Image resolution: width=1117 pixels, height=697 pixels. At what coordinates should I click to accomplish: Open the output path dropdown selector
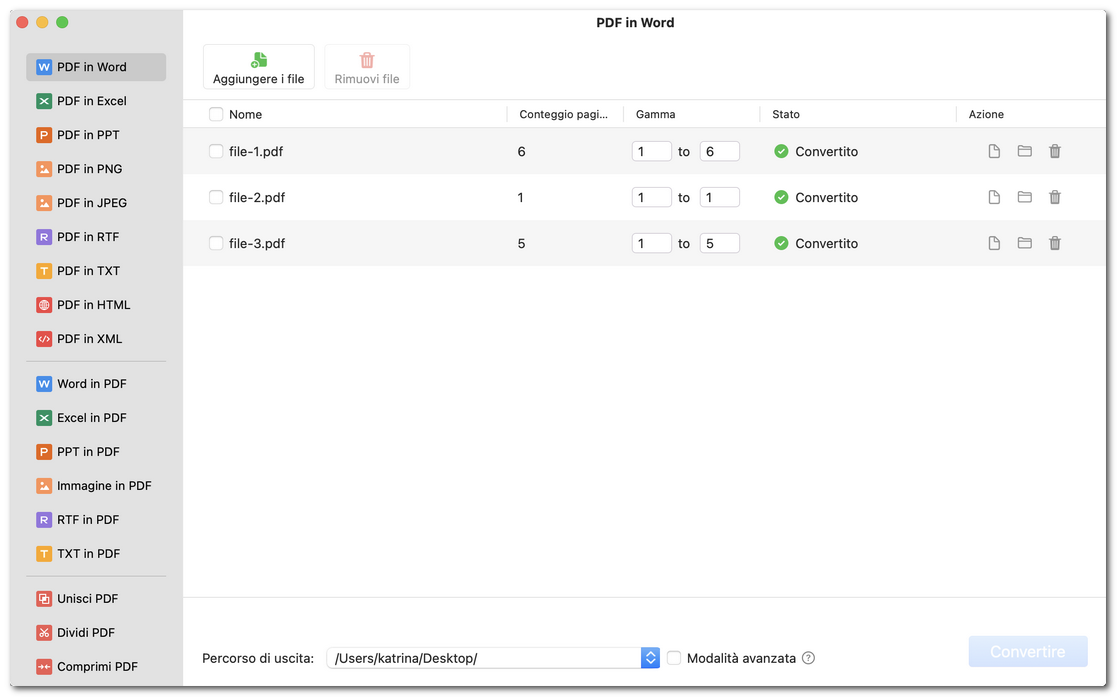[650, 657]
